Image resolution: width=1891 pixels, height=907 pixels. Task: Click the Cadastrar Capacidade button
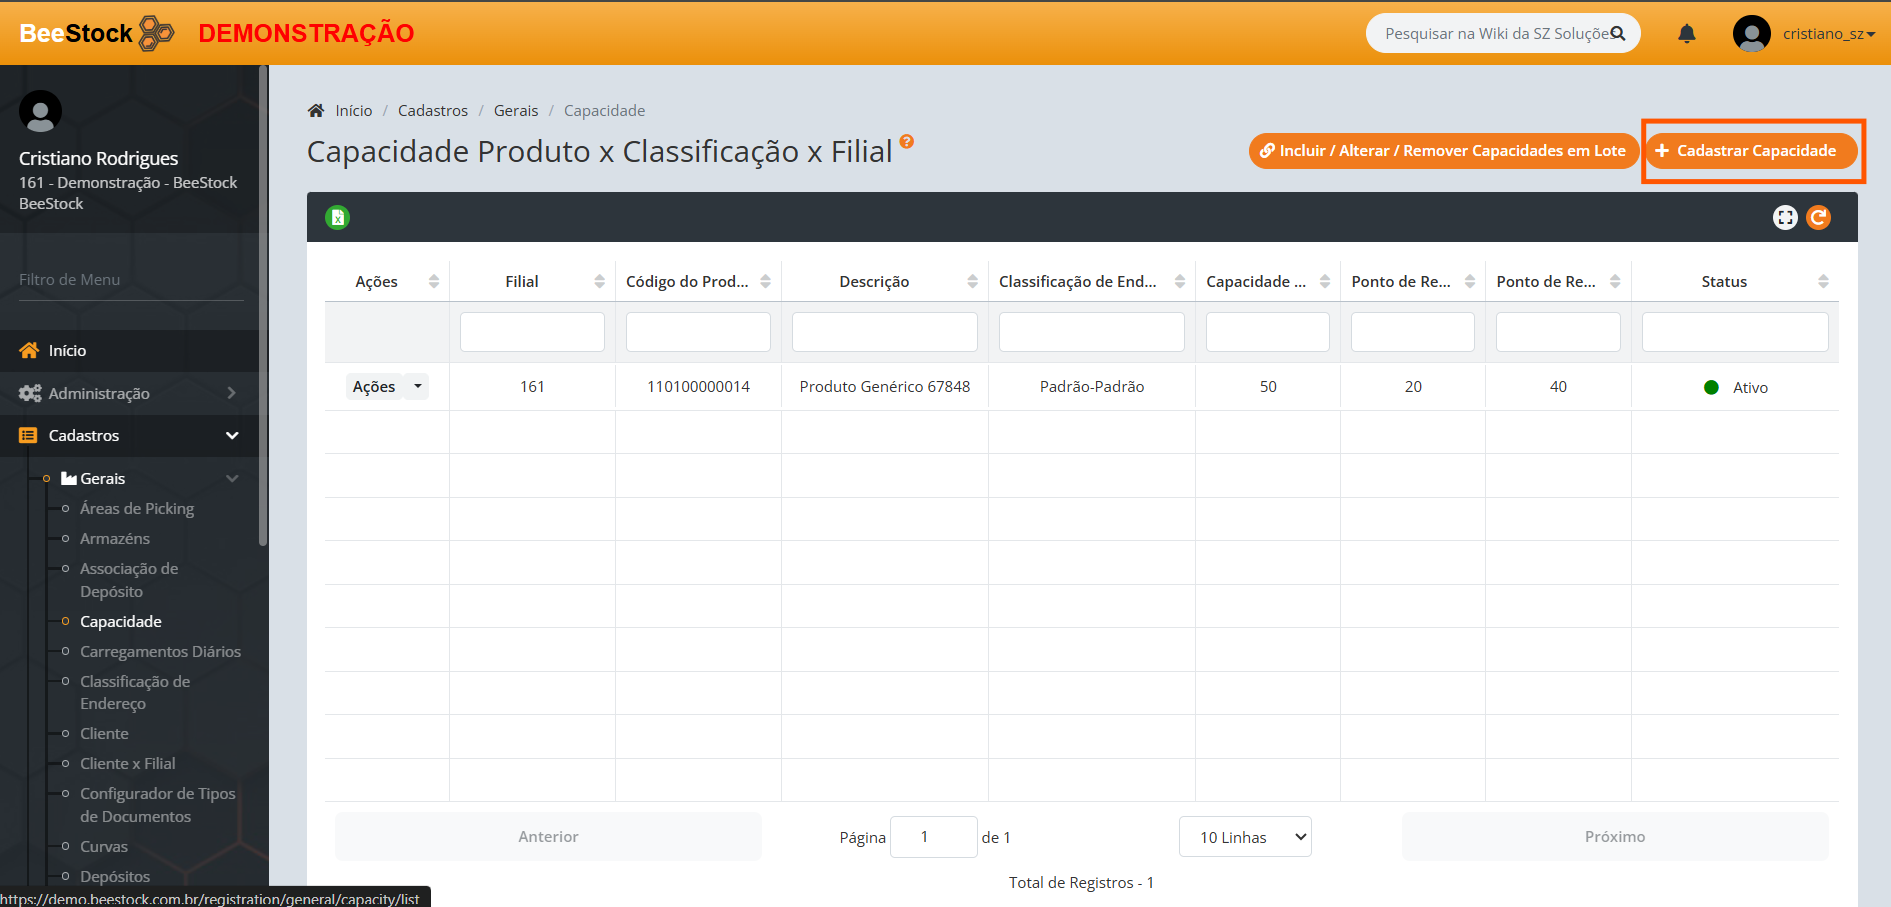pos(1751,151)
